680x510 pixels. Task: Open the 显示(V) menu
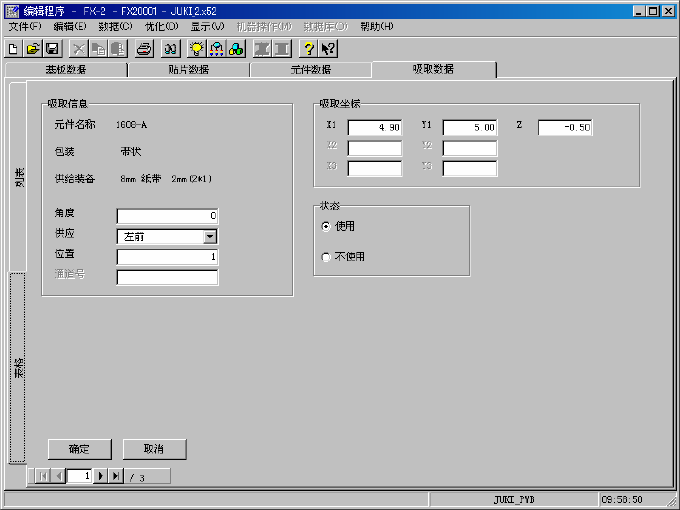click(208, 26)
